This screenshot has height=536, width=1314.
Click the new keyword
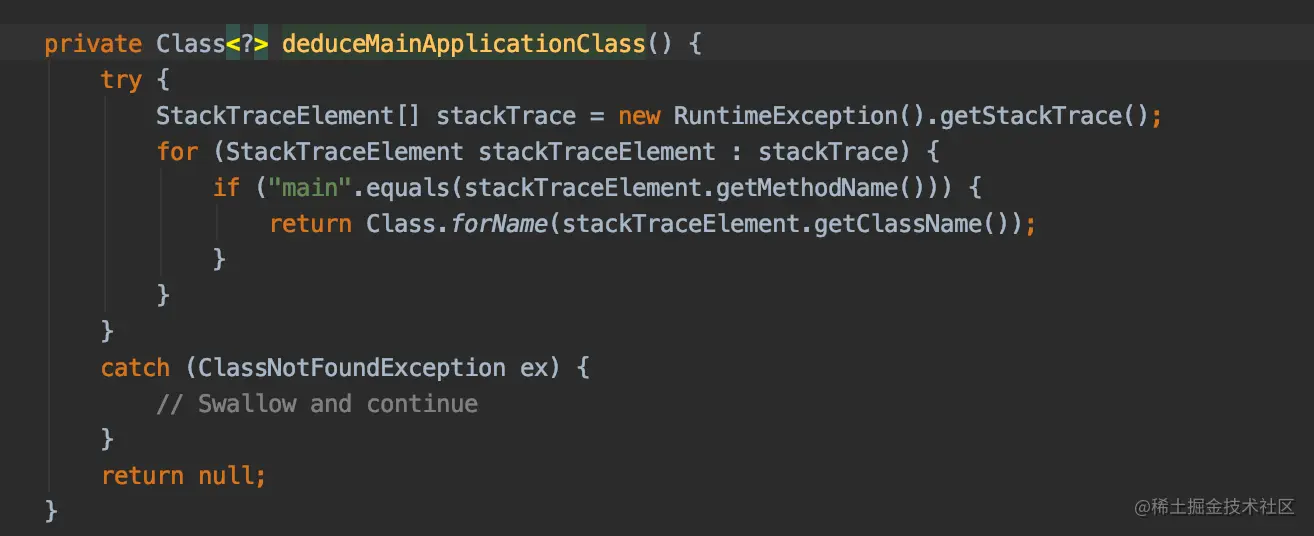point(639,116)
